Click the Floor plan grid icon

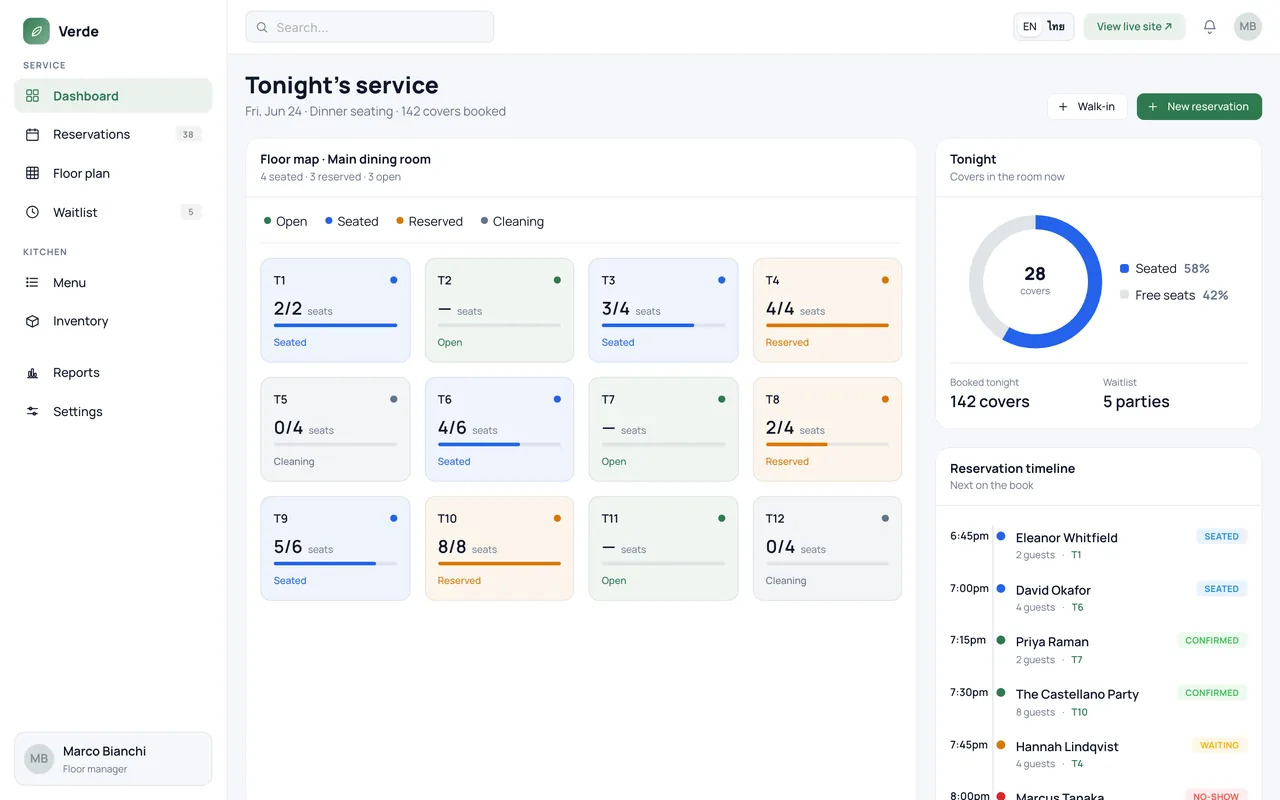[32, 173]
